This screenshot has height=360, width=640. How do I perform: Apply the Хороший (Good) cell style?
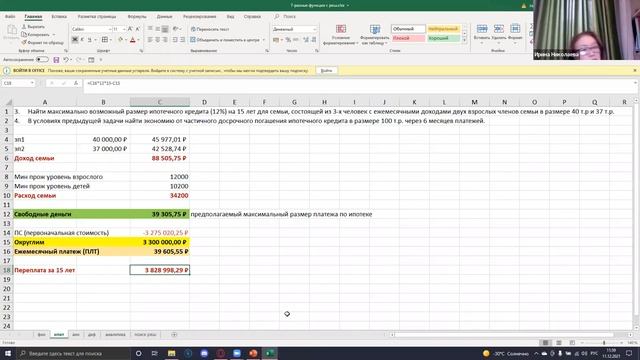pos(443,38)
